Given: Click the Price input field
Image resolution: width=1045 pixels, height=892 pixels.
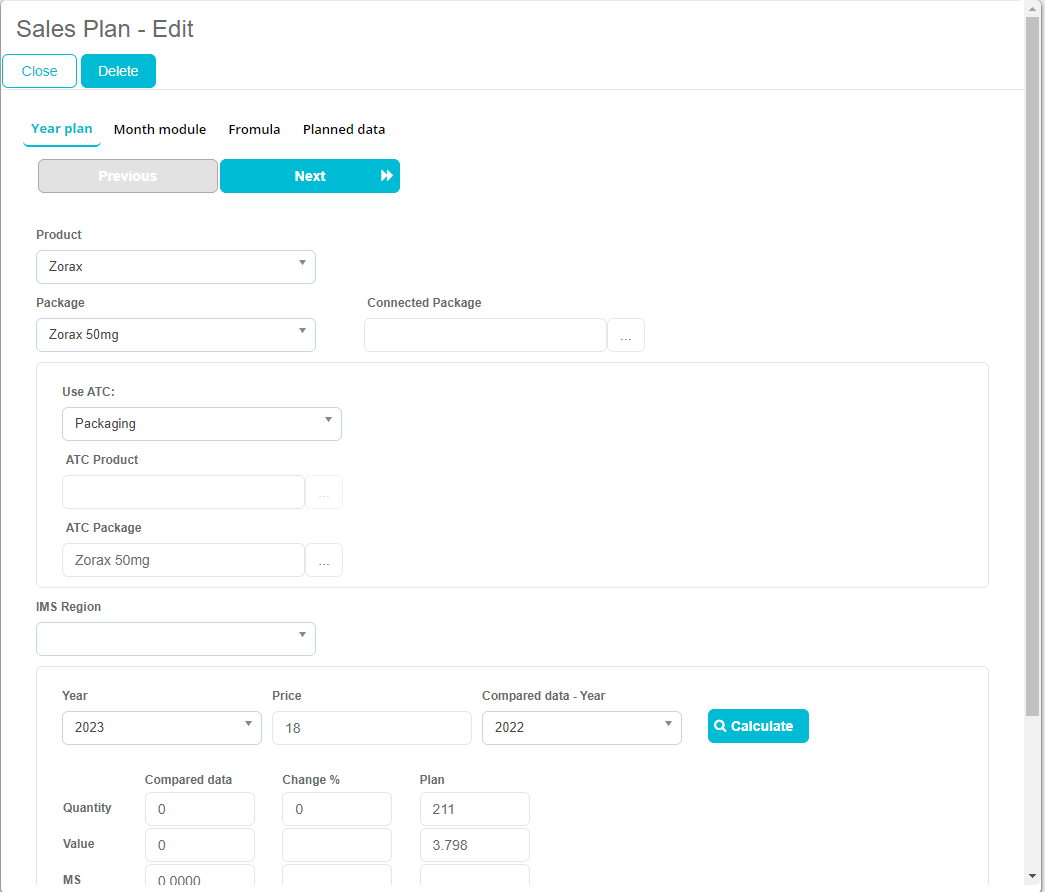Looking at the screenshot, I should pyautogui.click(x=372, y=728).
